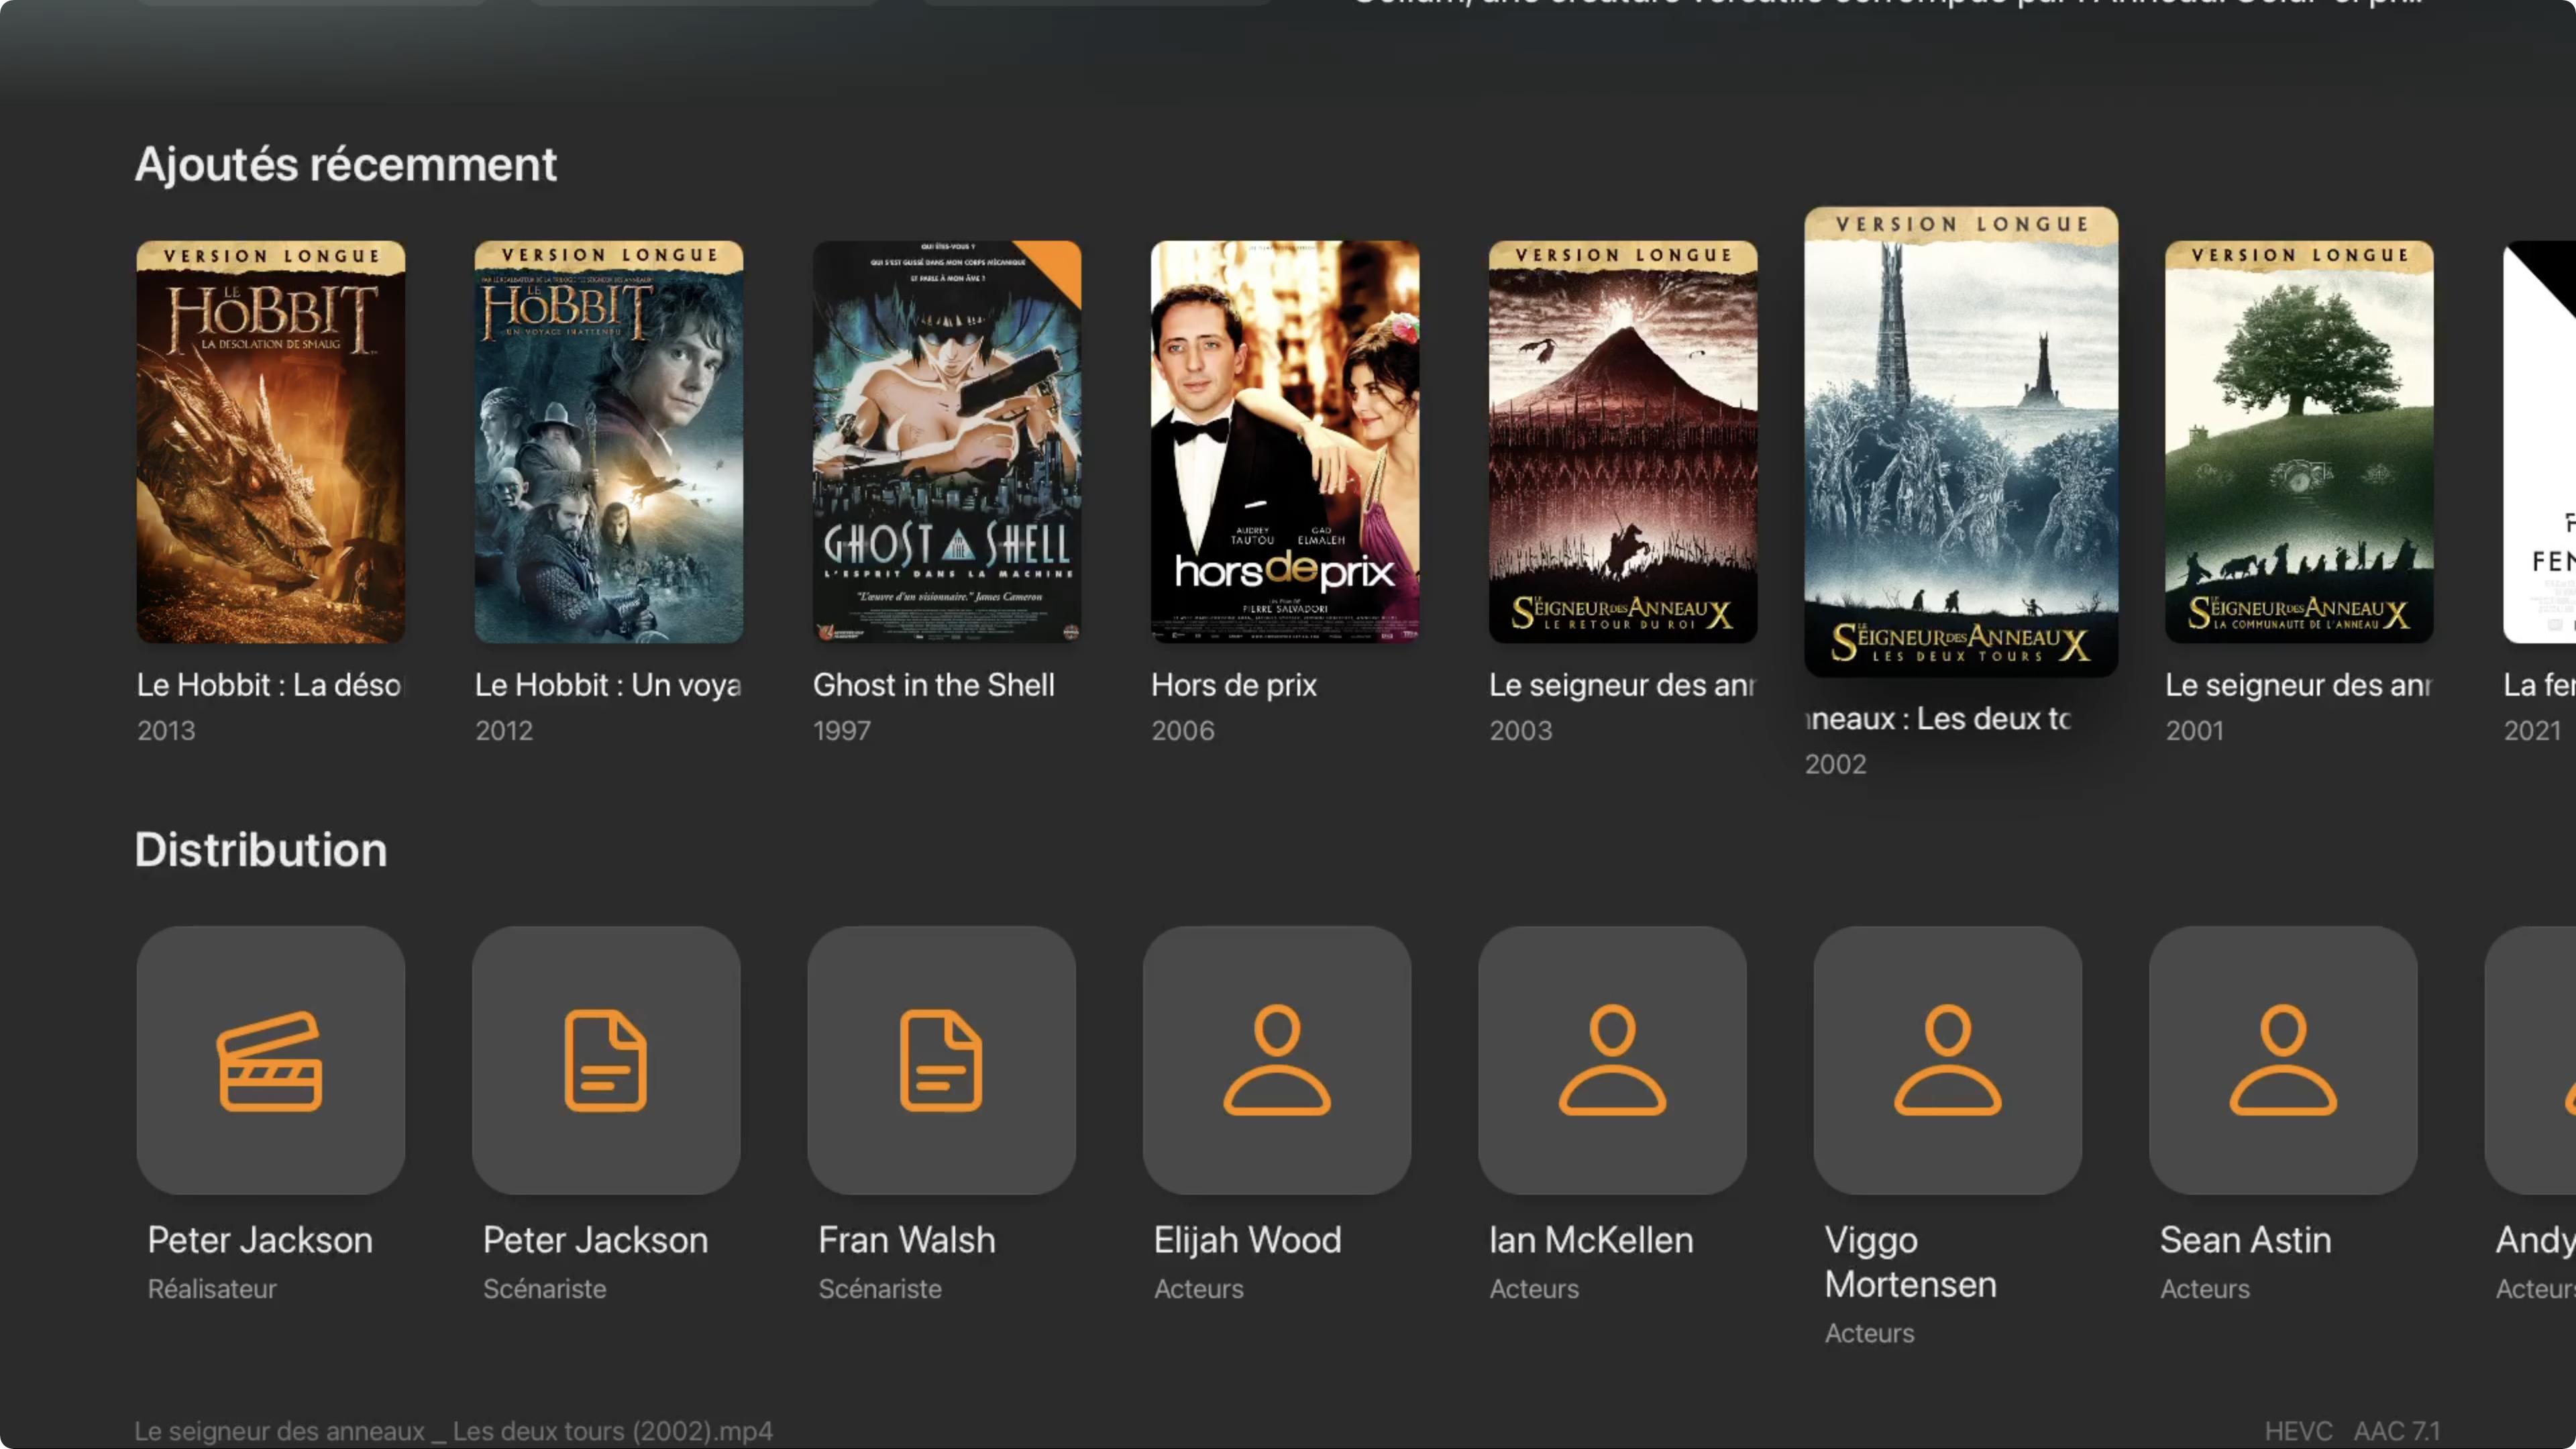Open Le Hobbit La désolation de Smaug poster
2576x1449 pixels.
point(270,441)
